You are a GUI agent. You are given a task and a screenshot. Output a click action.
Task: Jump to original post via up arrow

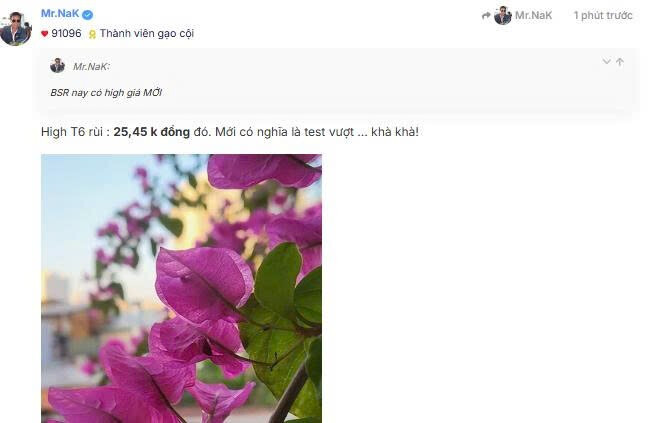pos(620,62)
